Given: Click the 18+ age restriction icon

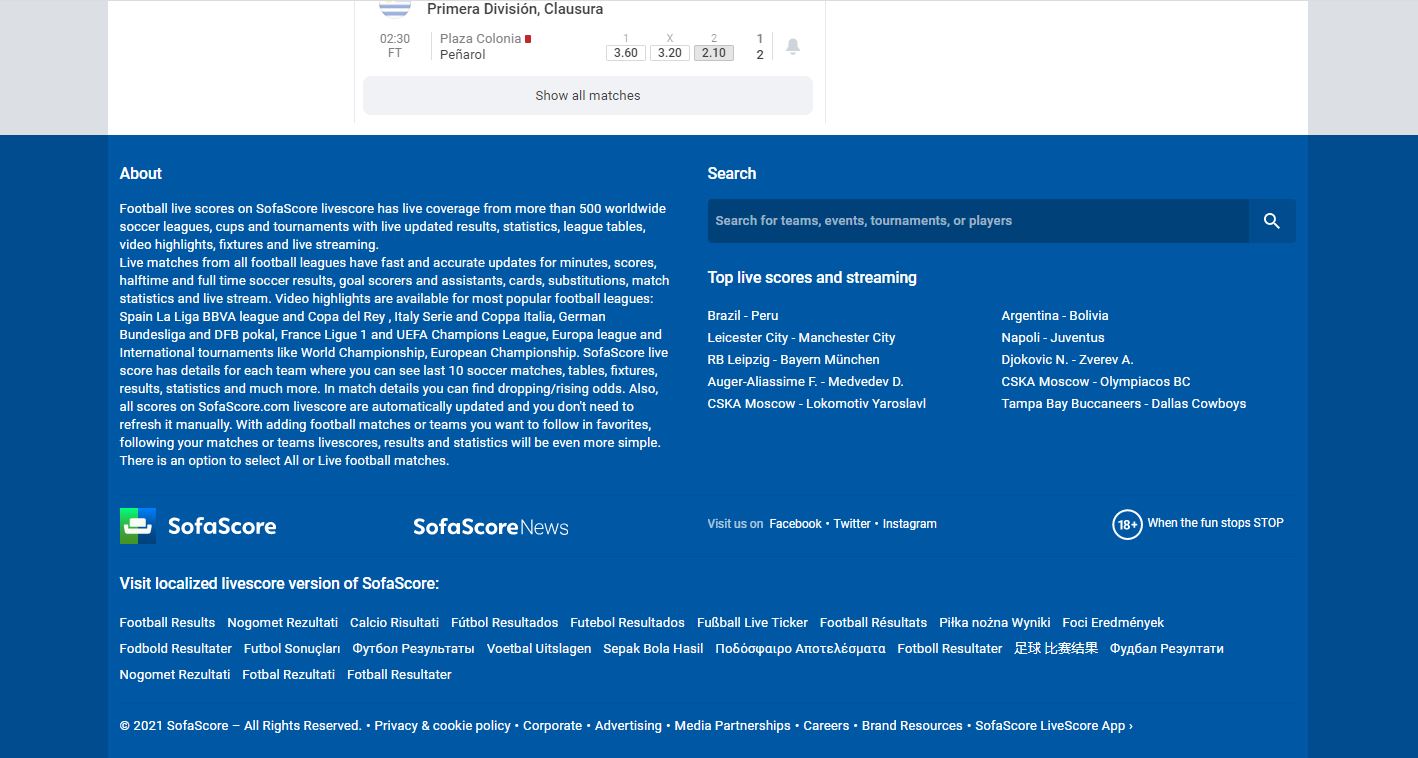Looking at the screenshot, I should point(1127,524).
